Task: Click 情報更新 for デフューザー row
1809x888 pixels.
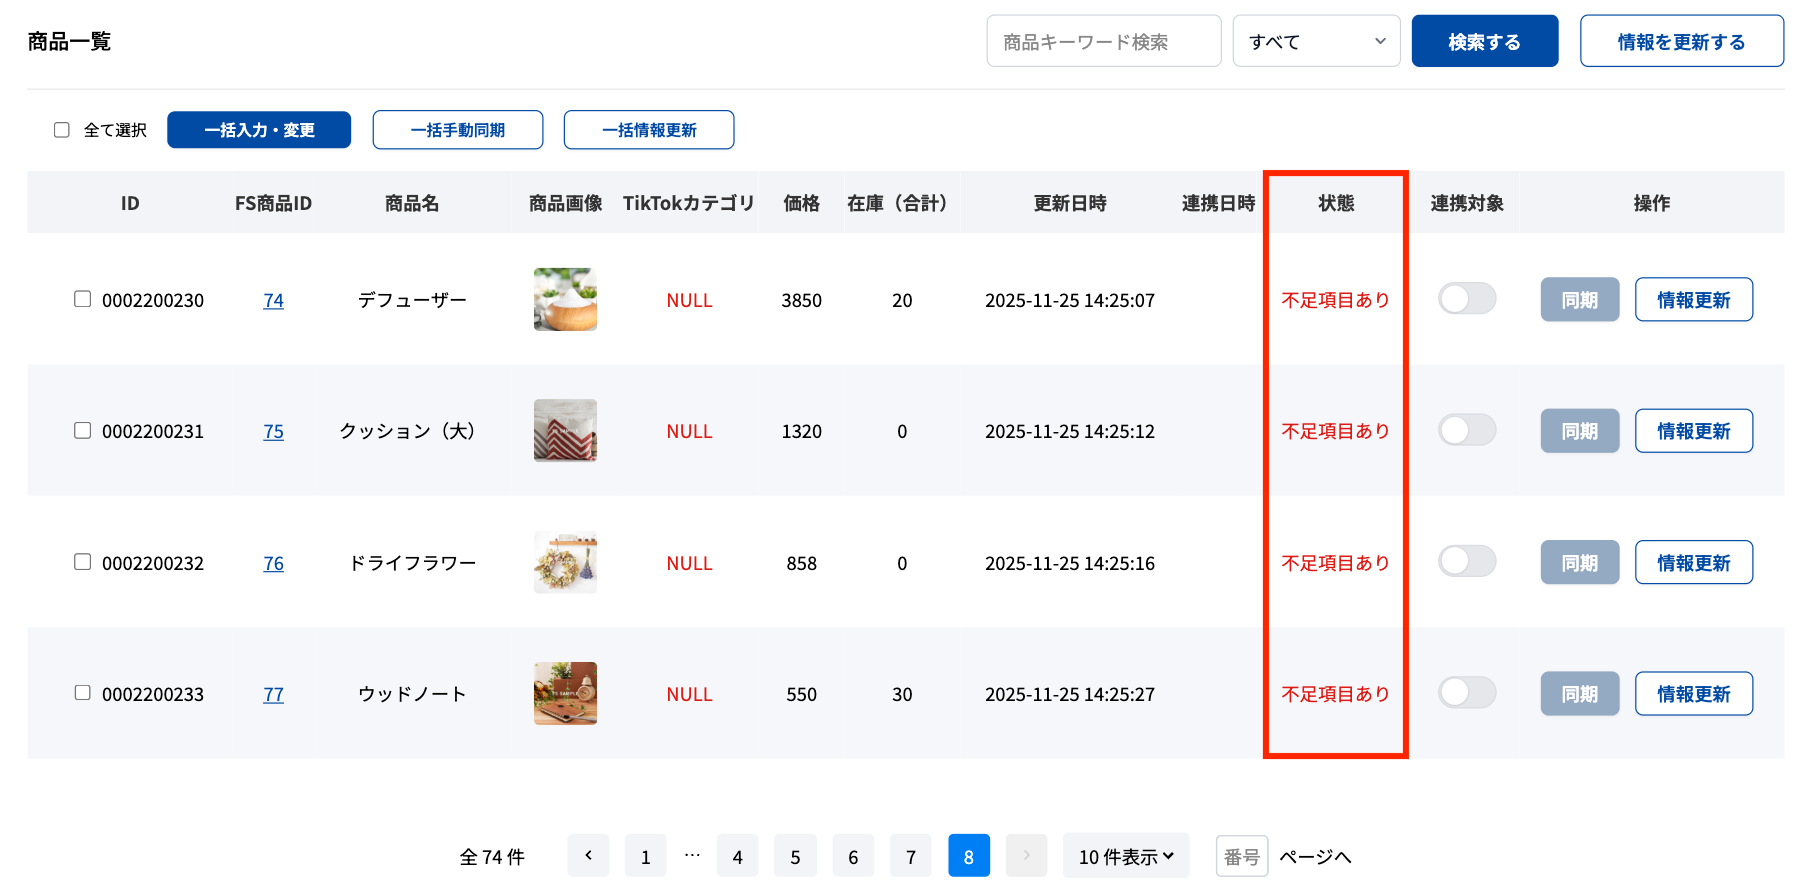Action: tap(1694, 300)
